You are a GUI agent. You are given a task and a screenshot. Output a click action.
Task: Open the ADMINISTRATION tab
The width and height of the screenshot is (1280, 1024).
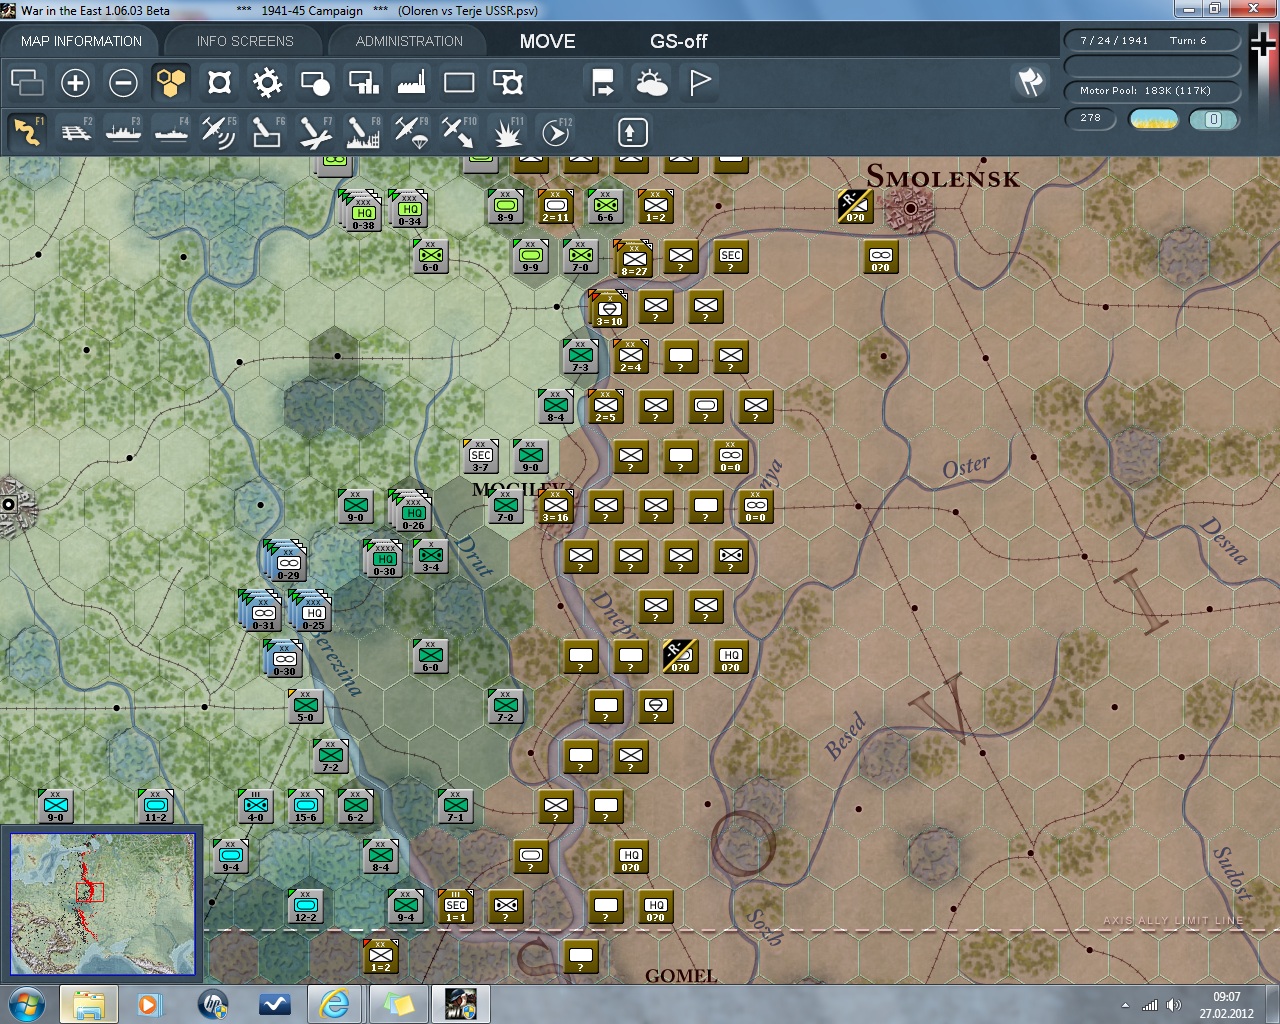[409, 41]
